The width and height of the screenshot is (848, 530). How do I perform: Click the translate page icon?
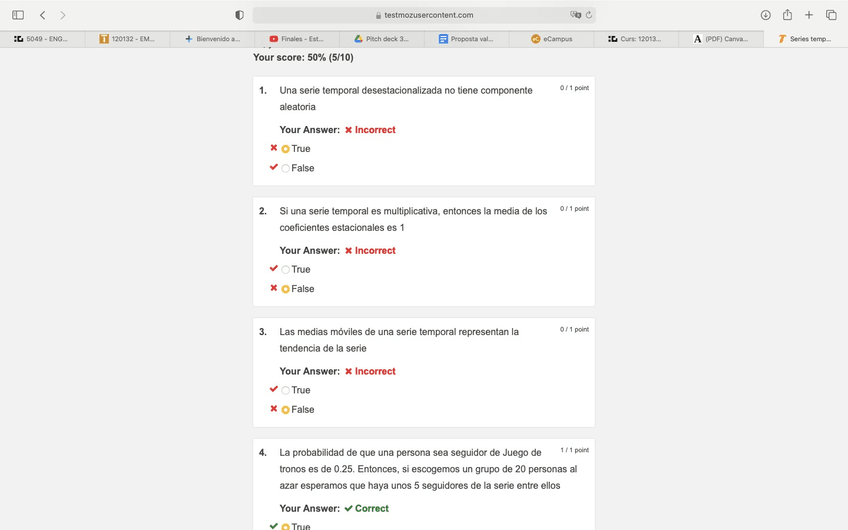575,15
